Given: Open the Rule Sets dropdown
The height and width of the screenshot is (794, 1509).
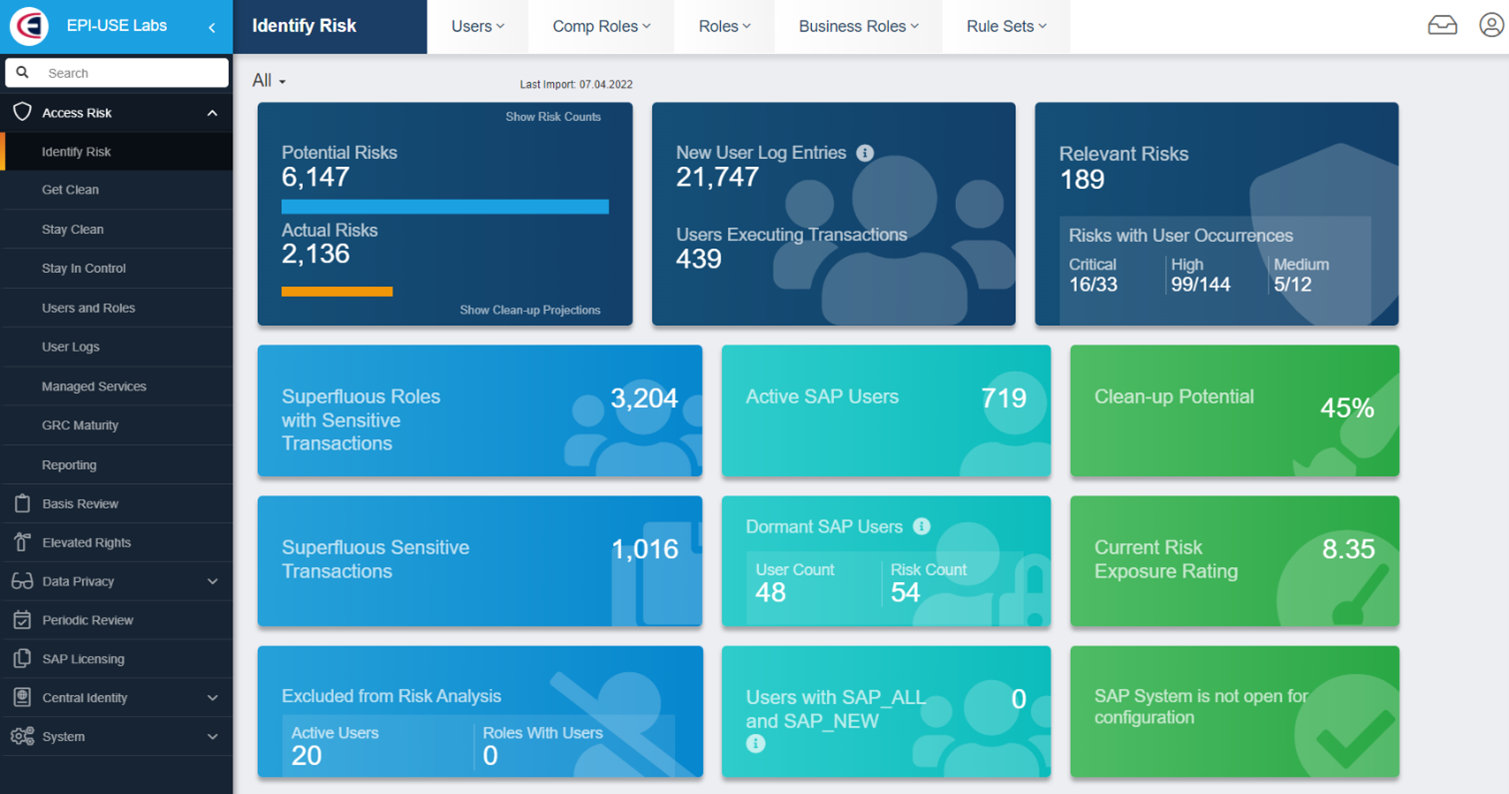Looking at the screenshot, I should coord(1006,27).
